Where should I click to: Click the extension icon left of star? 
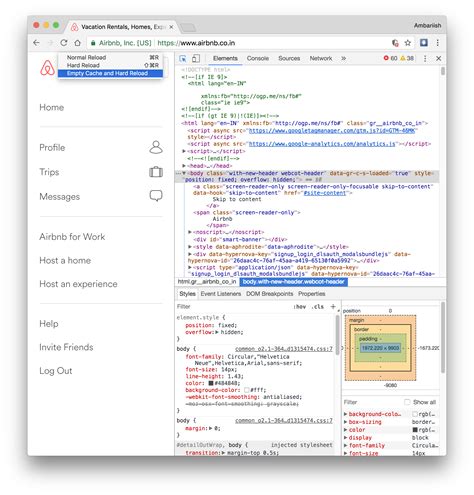(395, 43)
